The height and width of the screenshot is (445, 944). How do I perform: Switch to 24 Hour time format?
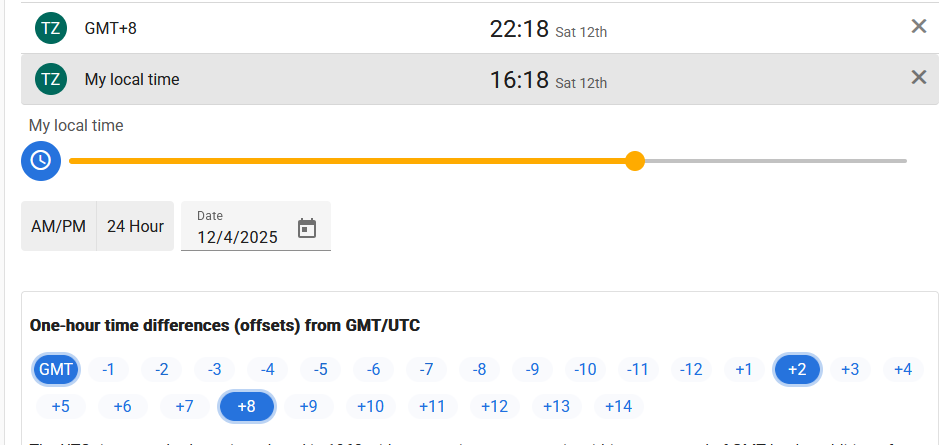(x=135, y=226)
